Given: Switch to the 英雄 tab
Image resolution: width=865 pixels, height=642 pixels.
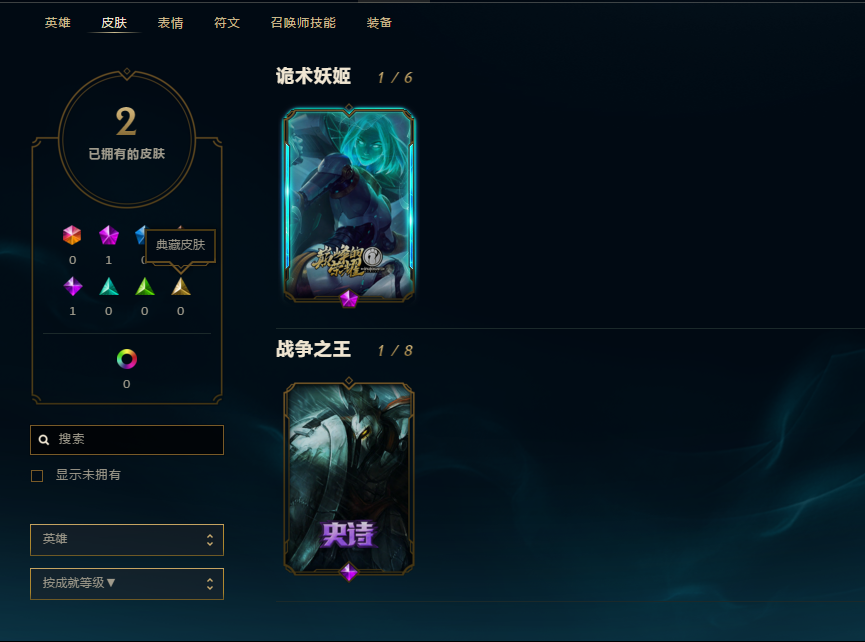Looking at the screenshot, I should point(57,23).
